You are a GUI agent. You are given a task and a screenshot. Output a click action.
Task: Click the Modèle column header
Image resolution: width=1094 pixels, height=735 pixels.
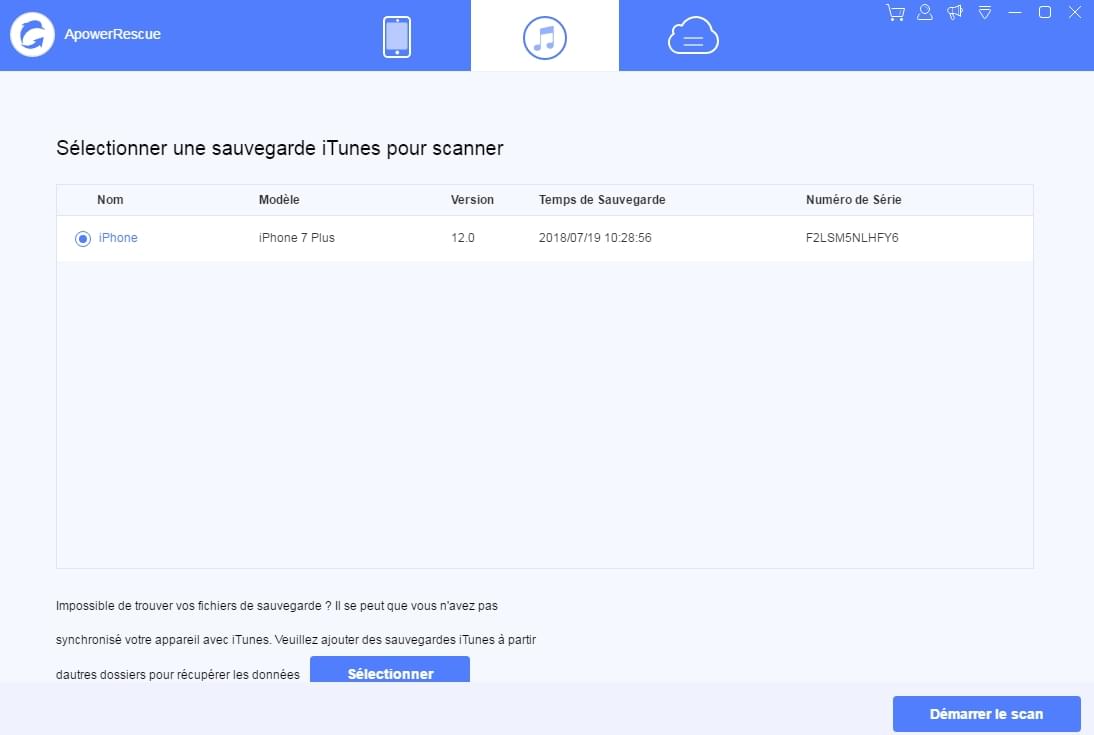pos(279,200)
